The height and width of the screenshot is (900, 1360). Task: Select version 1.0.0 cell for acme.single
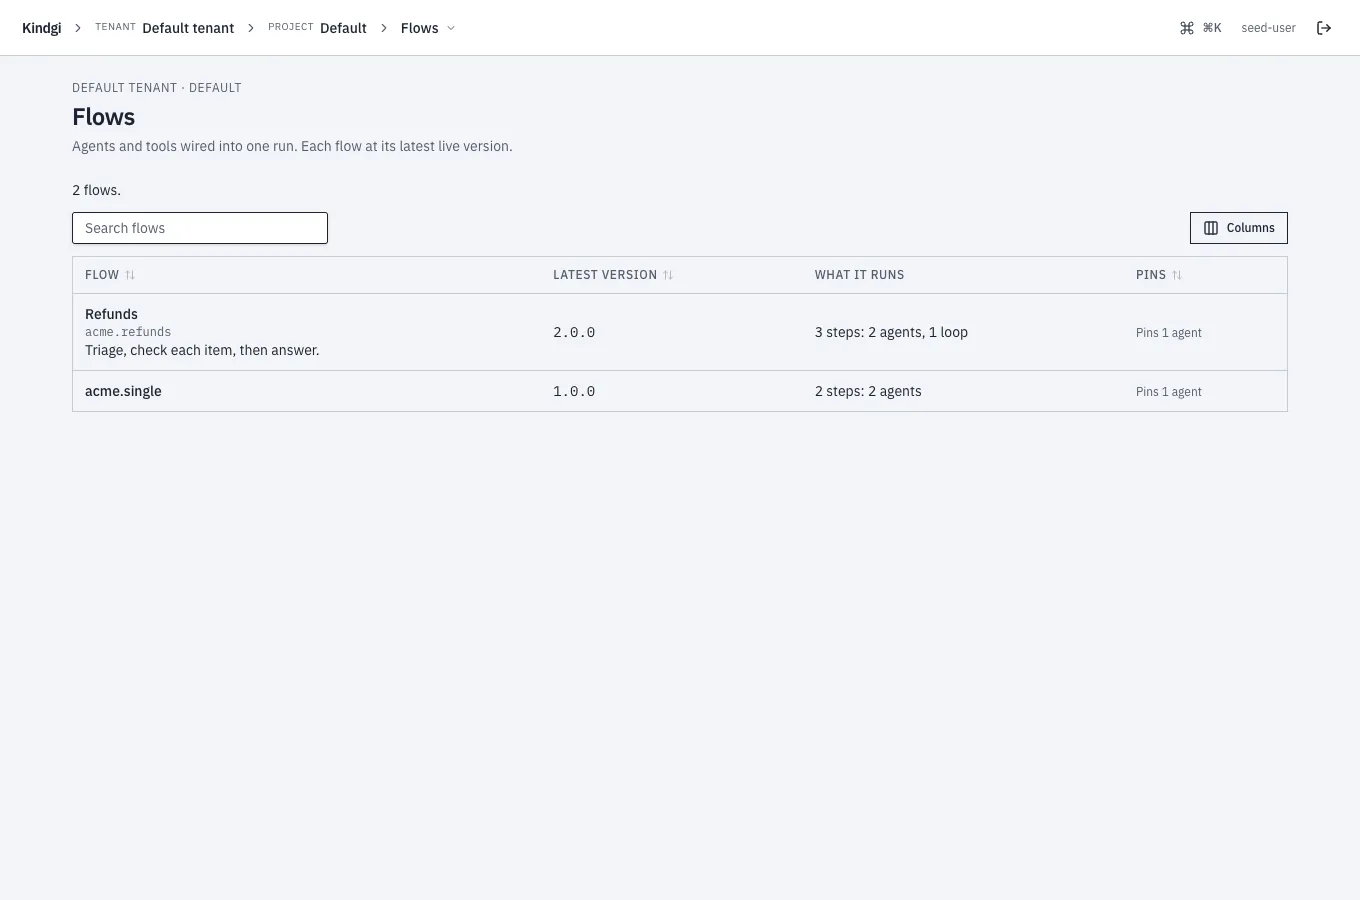pyautogui.click(x=574, y=391)
